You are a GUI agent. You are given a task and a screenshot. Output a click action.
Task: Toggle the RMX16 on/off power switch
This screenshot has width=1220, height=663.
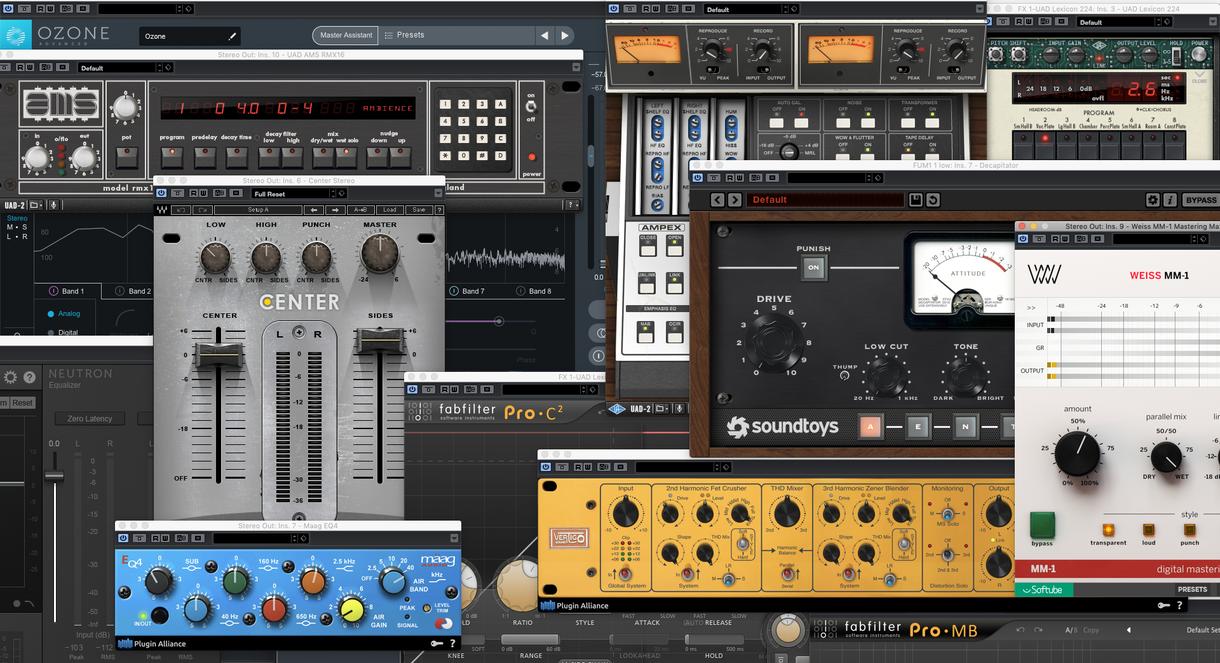click(530, 104)
